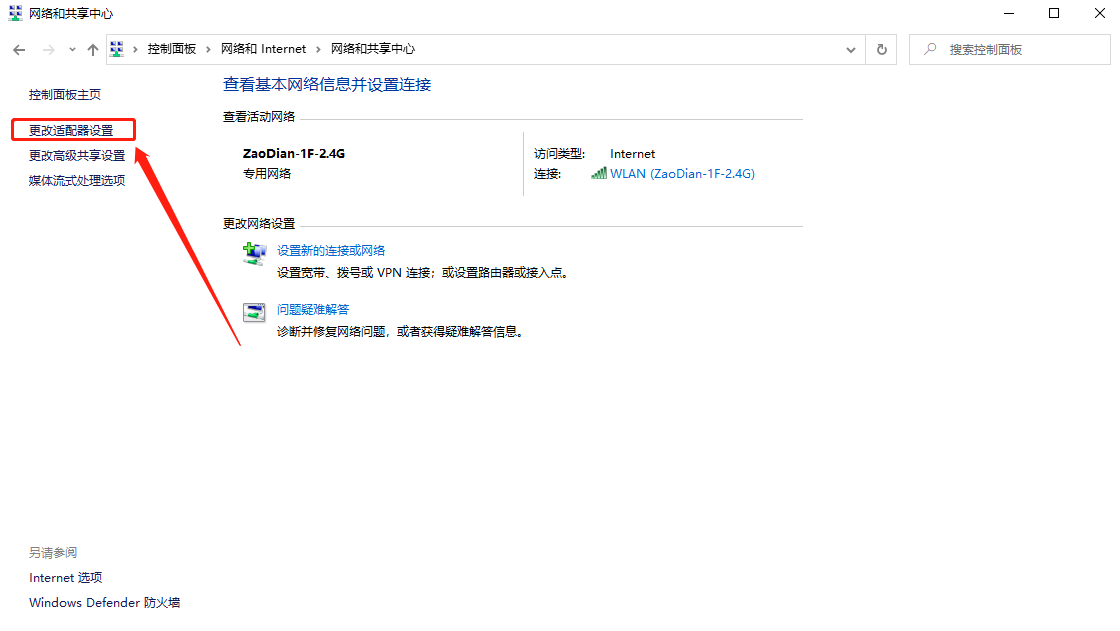Click the window title bar network icon

coord(15,13)
